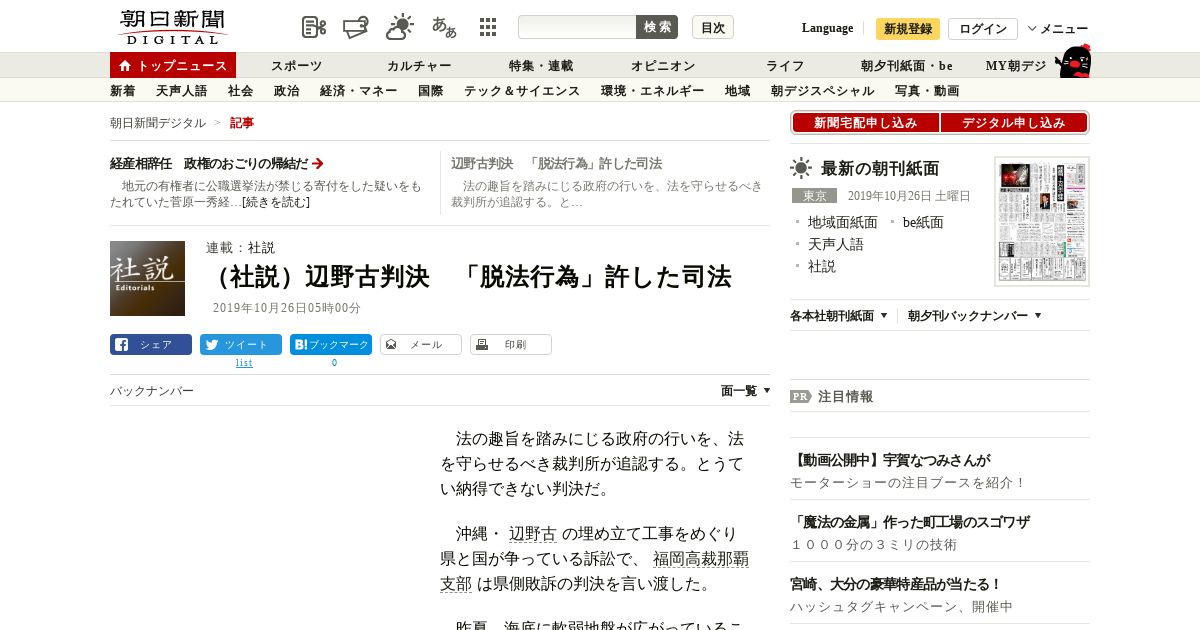
Task: Click the coupon tickets icon in header
Action: click(356, 27)
